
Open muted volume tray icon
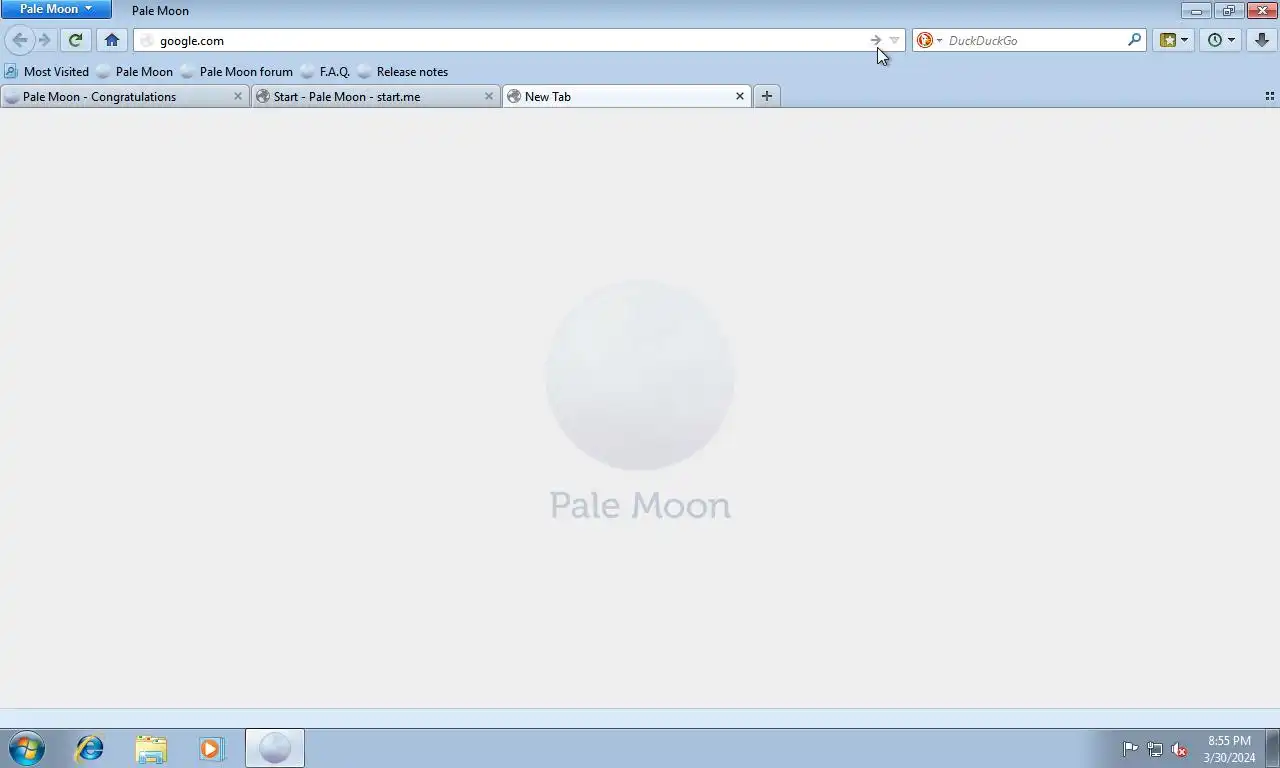coord(1179,749)
